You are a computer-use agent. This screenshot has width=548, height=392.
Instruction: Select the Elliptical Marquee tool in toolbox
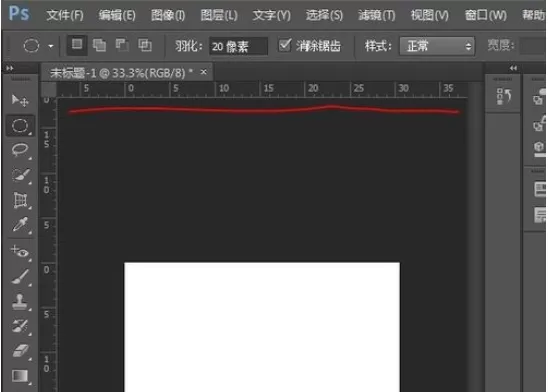pyautogui.click(x=20, y=126)
